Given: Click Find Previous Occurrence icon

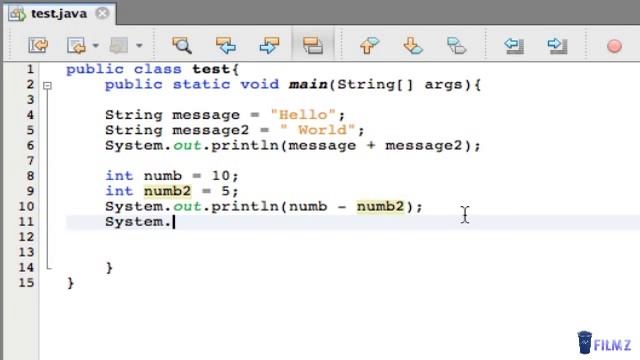Looking at the screenshot, I should click(x=226, y=45).
